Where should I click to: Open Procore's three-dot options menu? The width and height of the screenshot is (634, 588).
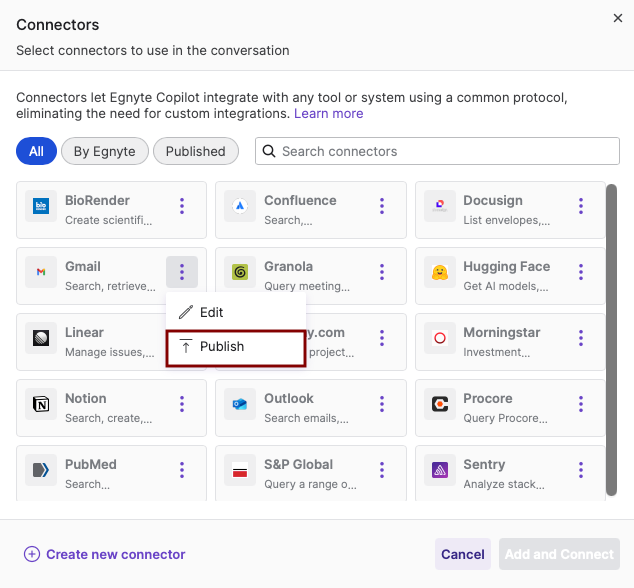coord(581,404)
